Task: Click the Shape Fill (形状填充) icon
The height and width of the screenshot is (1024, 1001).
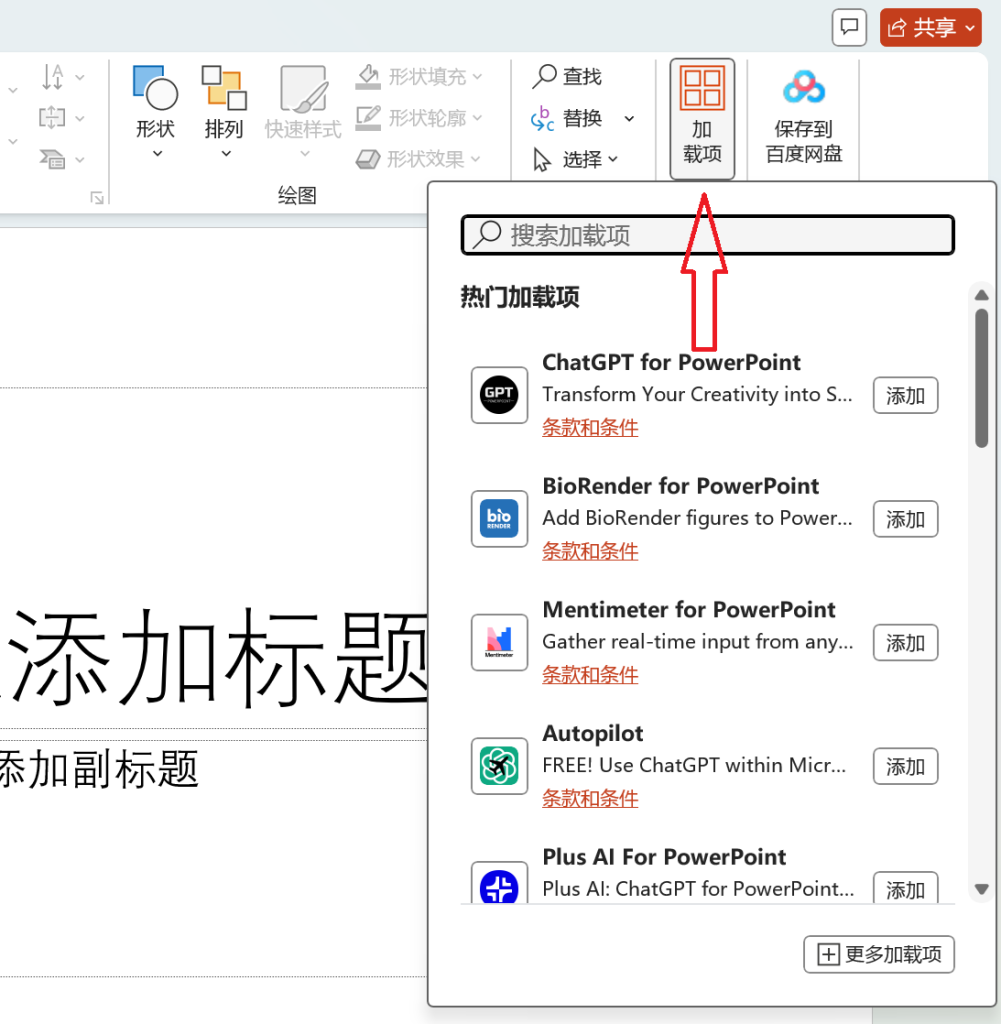Action: [368, 77]
